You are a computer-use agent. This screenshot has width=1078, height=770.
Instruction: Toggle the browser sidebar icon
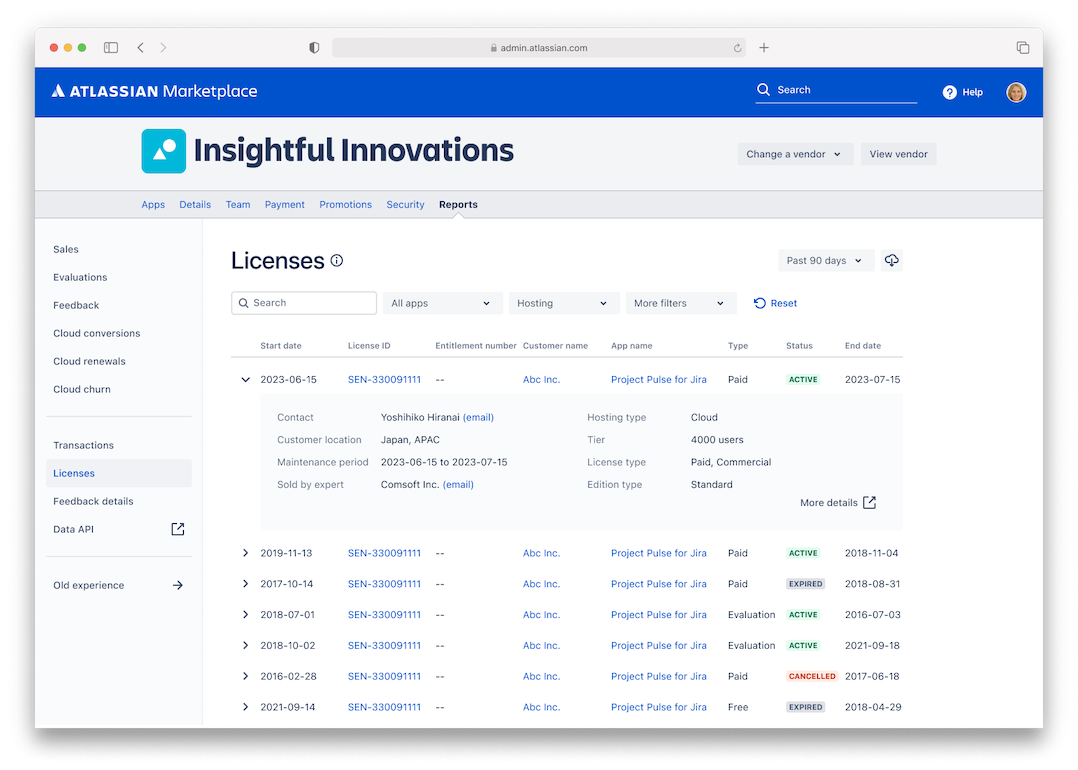point(111,48)
